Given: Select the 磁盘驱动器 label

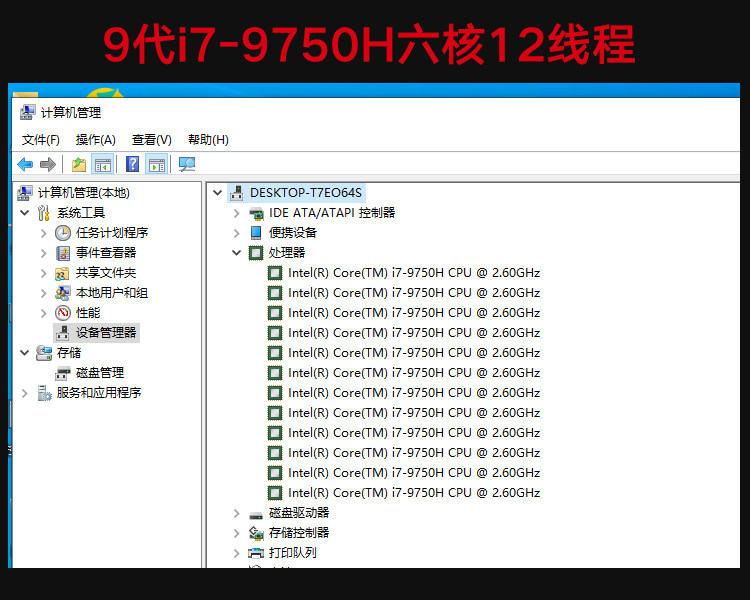Looking at the screenshot, I should coord(299,513).
